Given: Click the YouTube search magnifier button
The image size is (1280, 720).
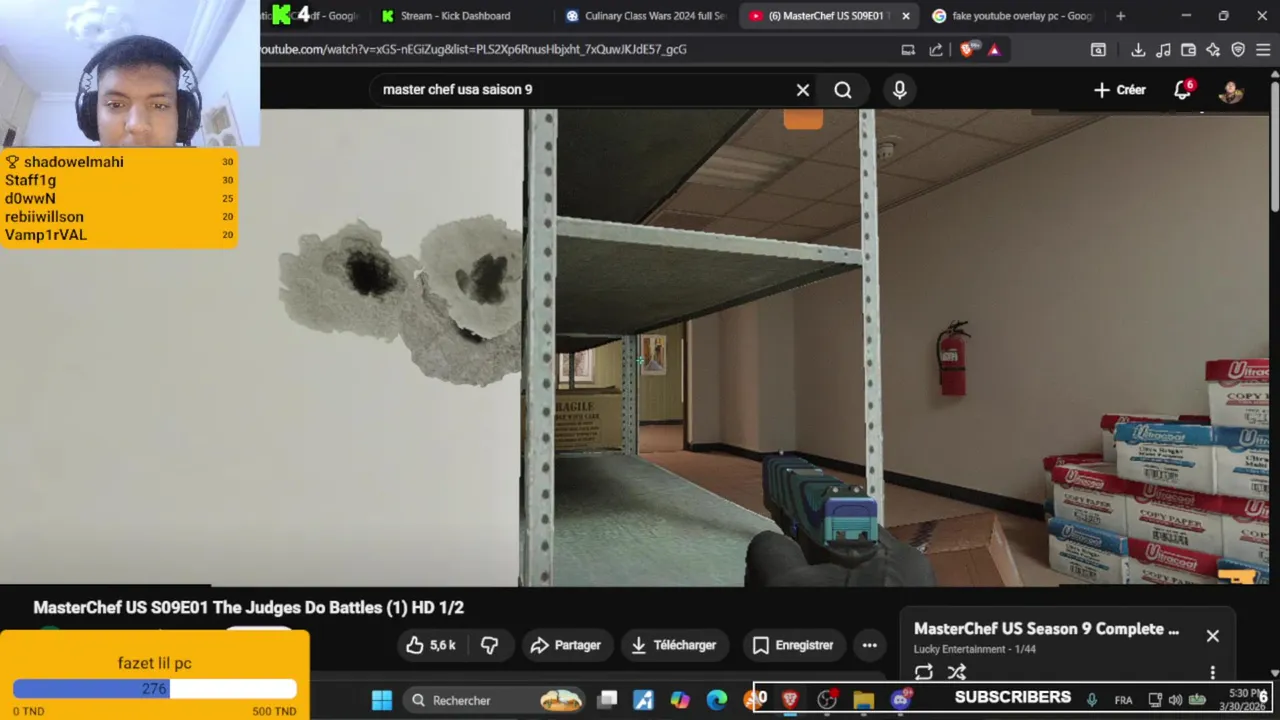Looking at the screenshot, I should pos(843,90).
